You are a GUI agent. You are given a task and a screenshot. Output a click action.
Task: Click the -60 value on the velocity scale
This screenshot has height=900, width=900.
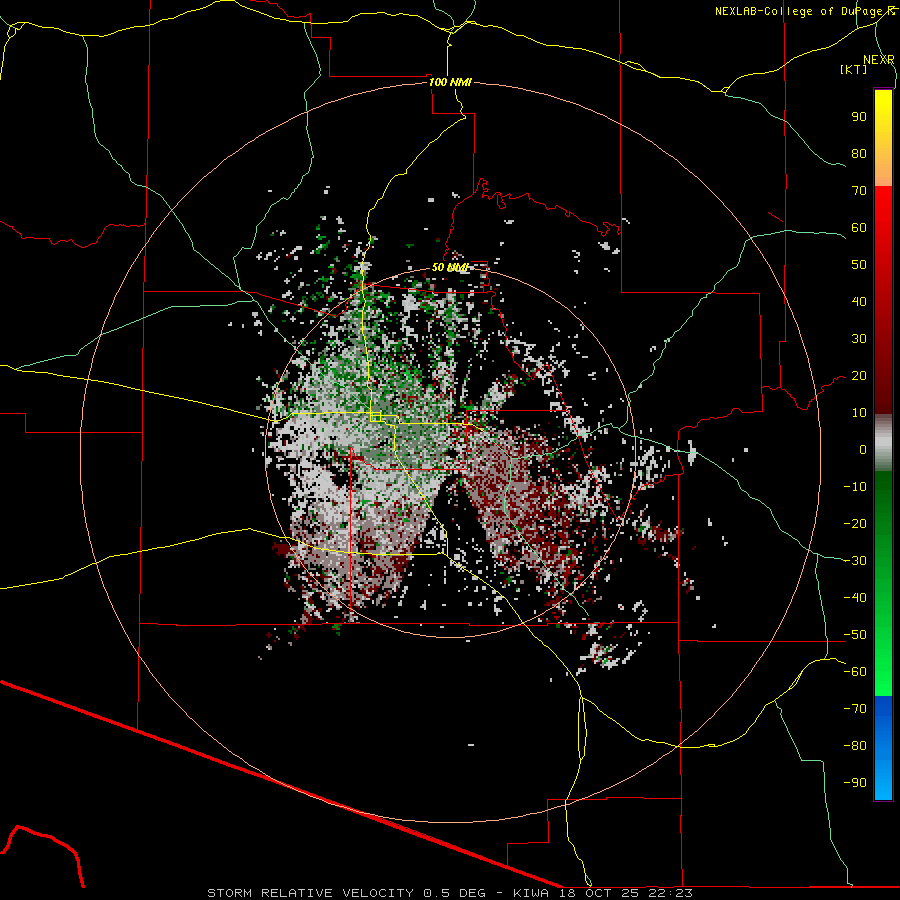pos(855,672)
